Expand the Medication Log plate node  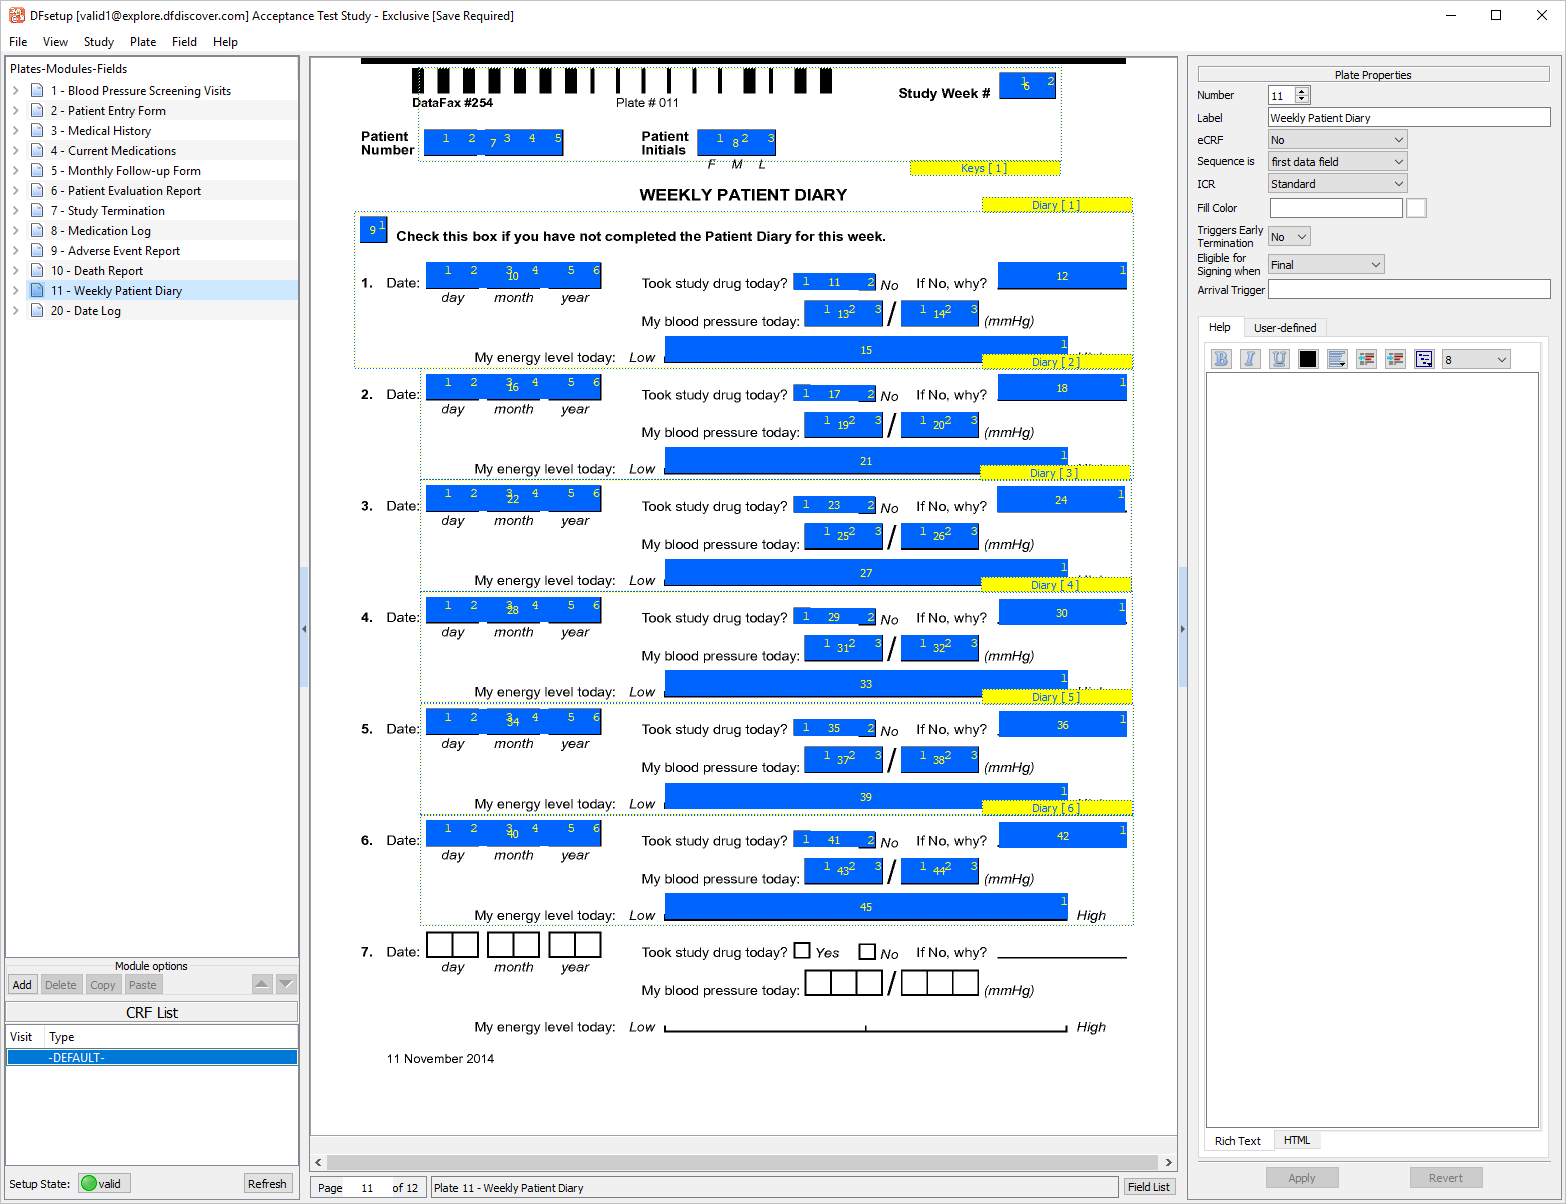coord(15,231)
